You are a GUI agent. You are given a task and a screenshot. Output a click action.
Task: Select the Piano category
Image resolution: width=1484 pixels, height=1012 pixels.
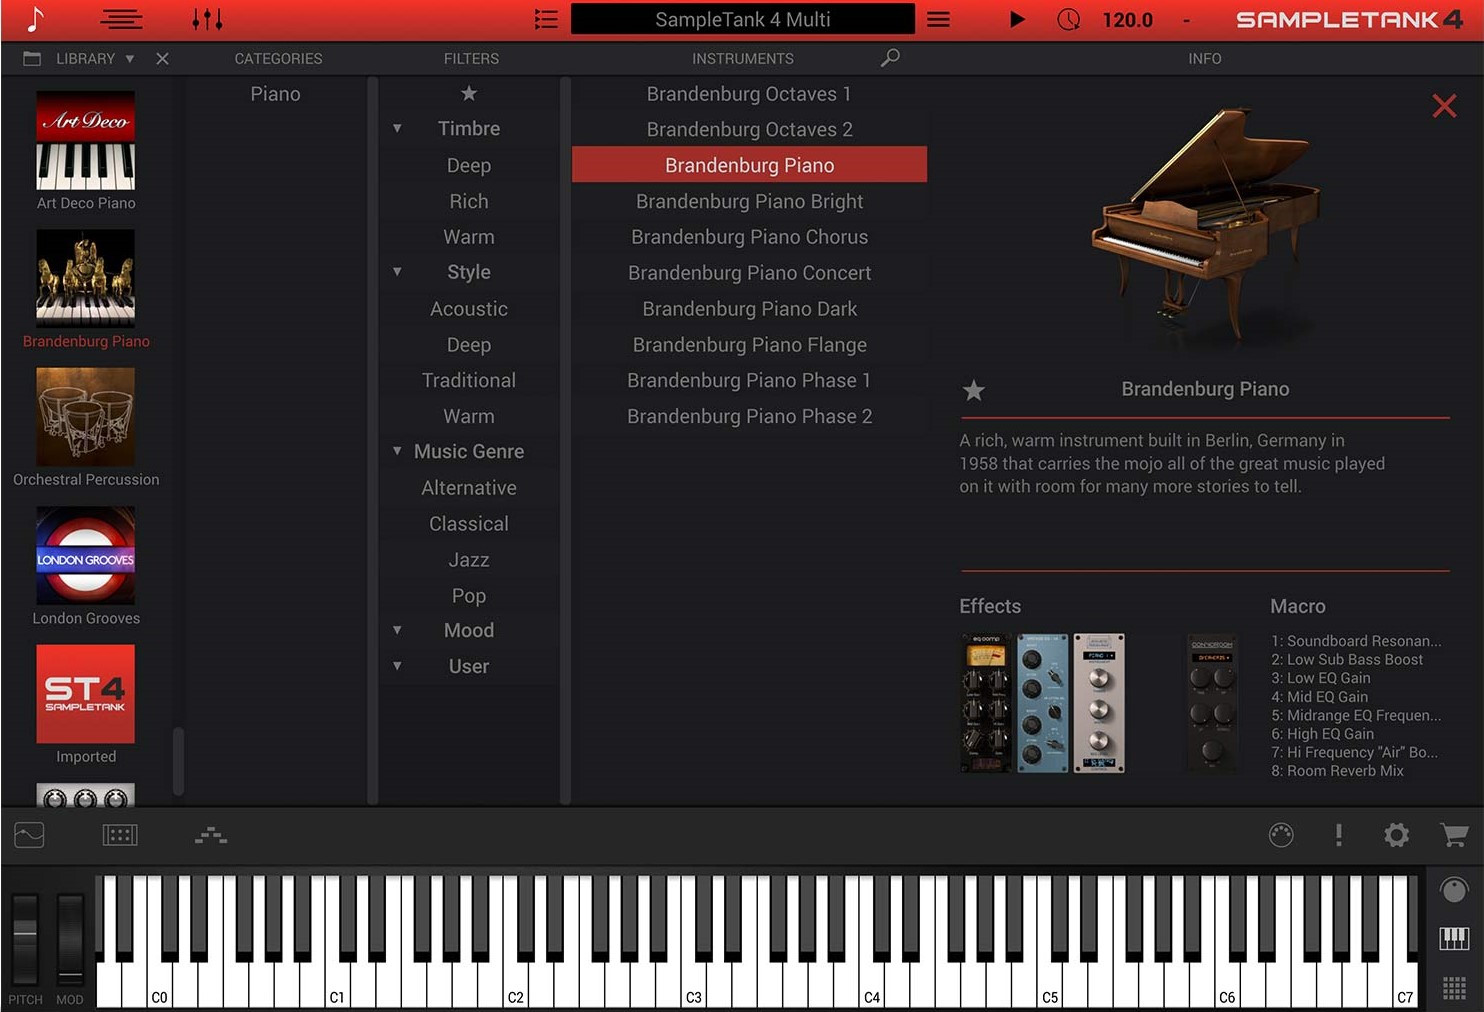pos(275,94)
